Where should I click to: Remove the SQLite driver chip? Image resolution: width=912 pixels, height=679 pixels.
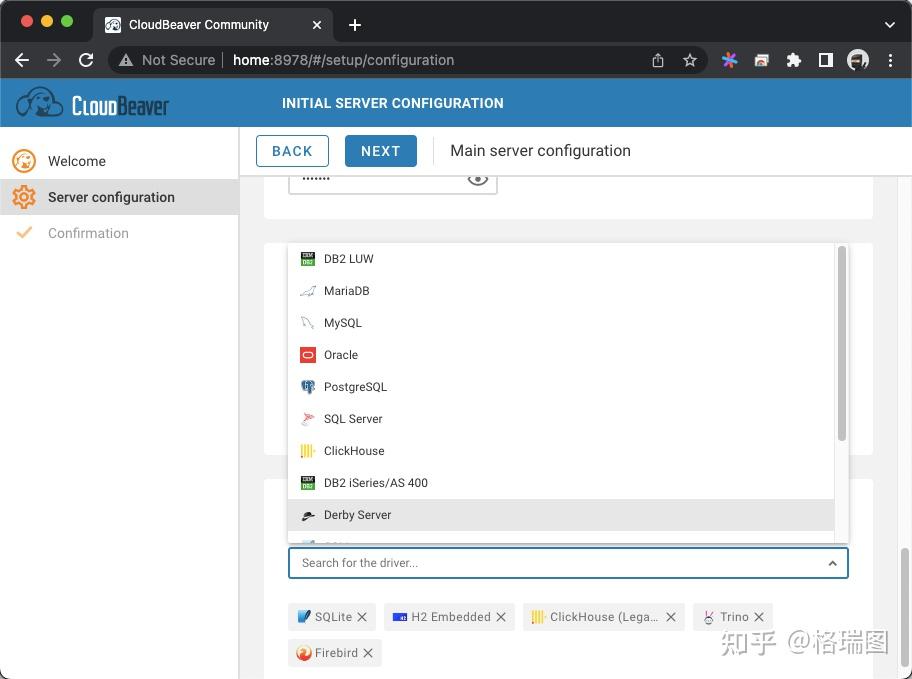(x=362, y=617)
